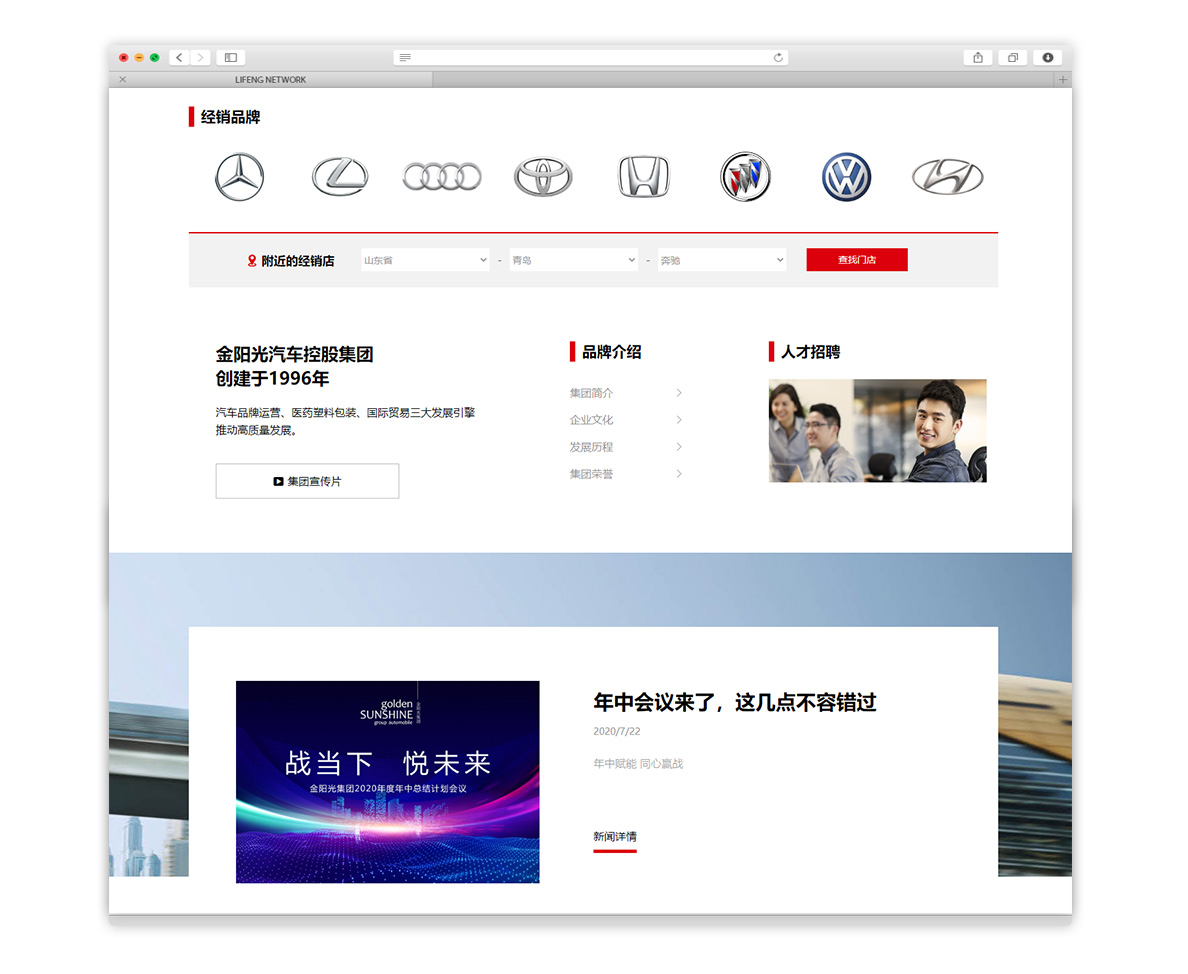Toggle the browser sidebar button
Screen dimensions: 1188x974
(x=231, y=58)
